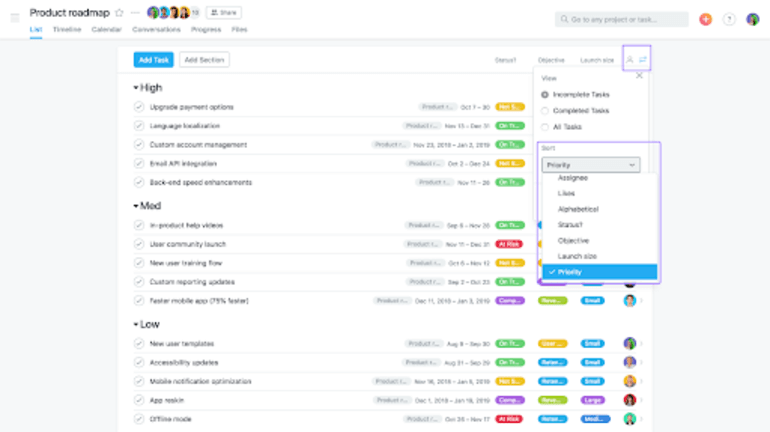Open assignee avatar on New user templates
The image size is (770, 432).
[630, 343]
